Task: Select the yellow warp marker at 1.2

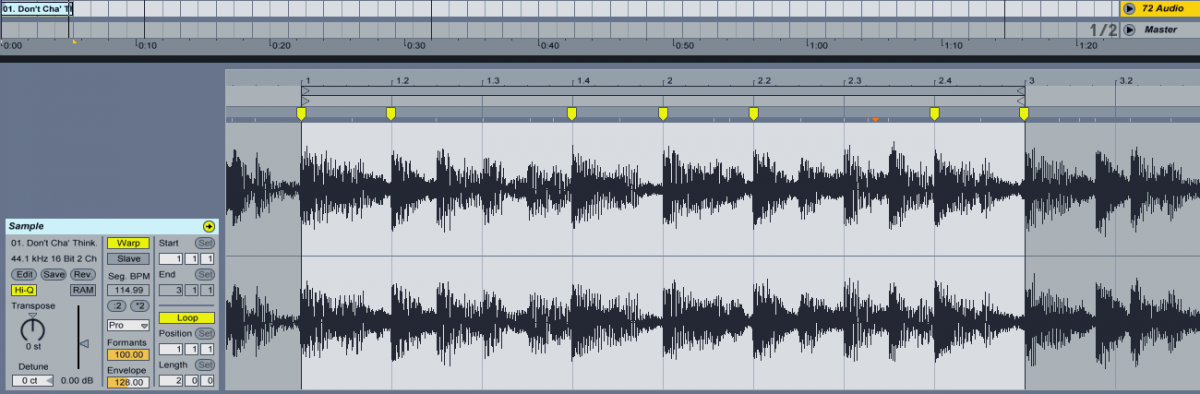Action: 391,114
